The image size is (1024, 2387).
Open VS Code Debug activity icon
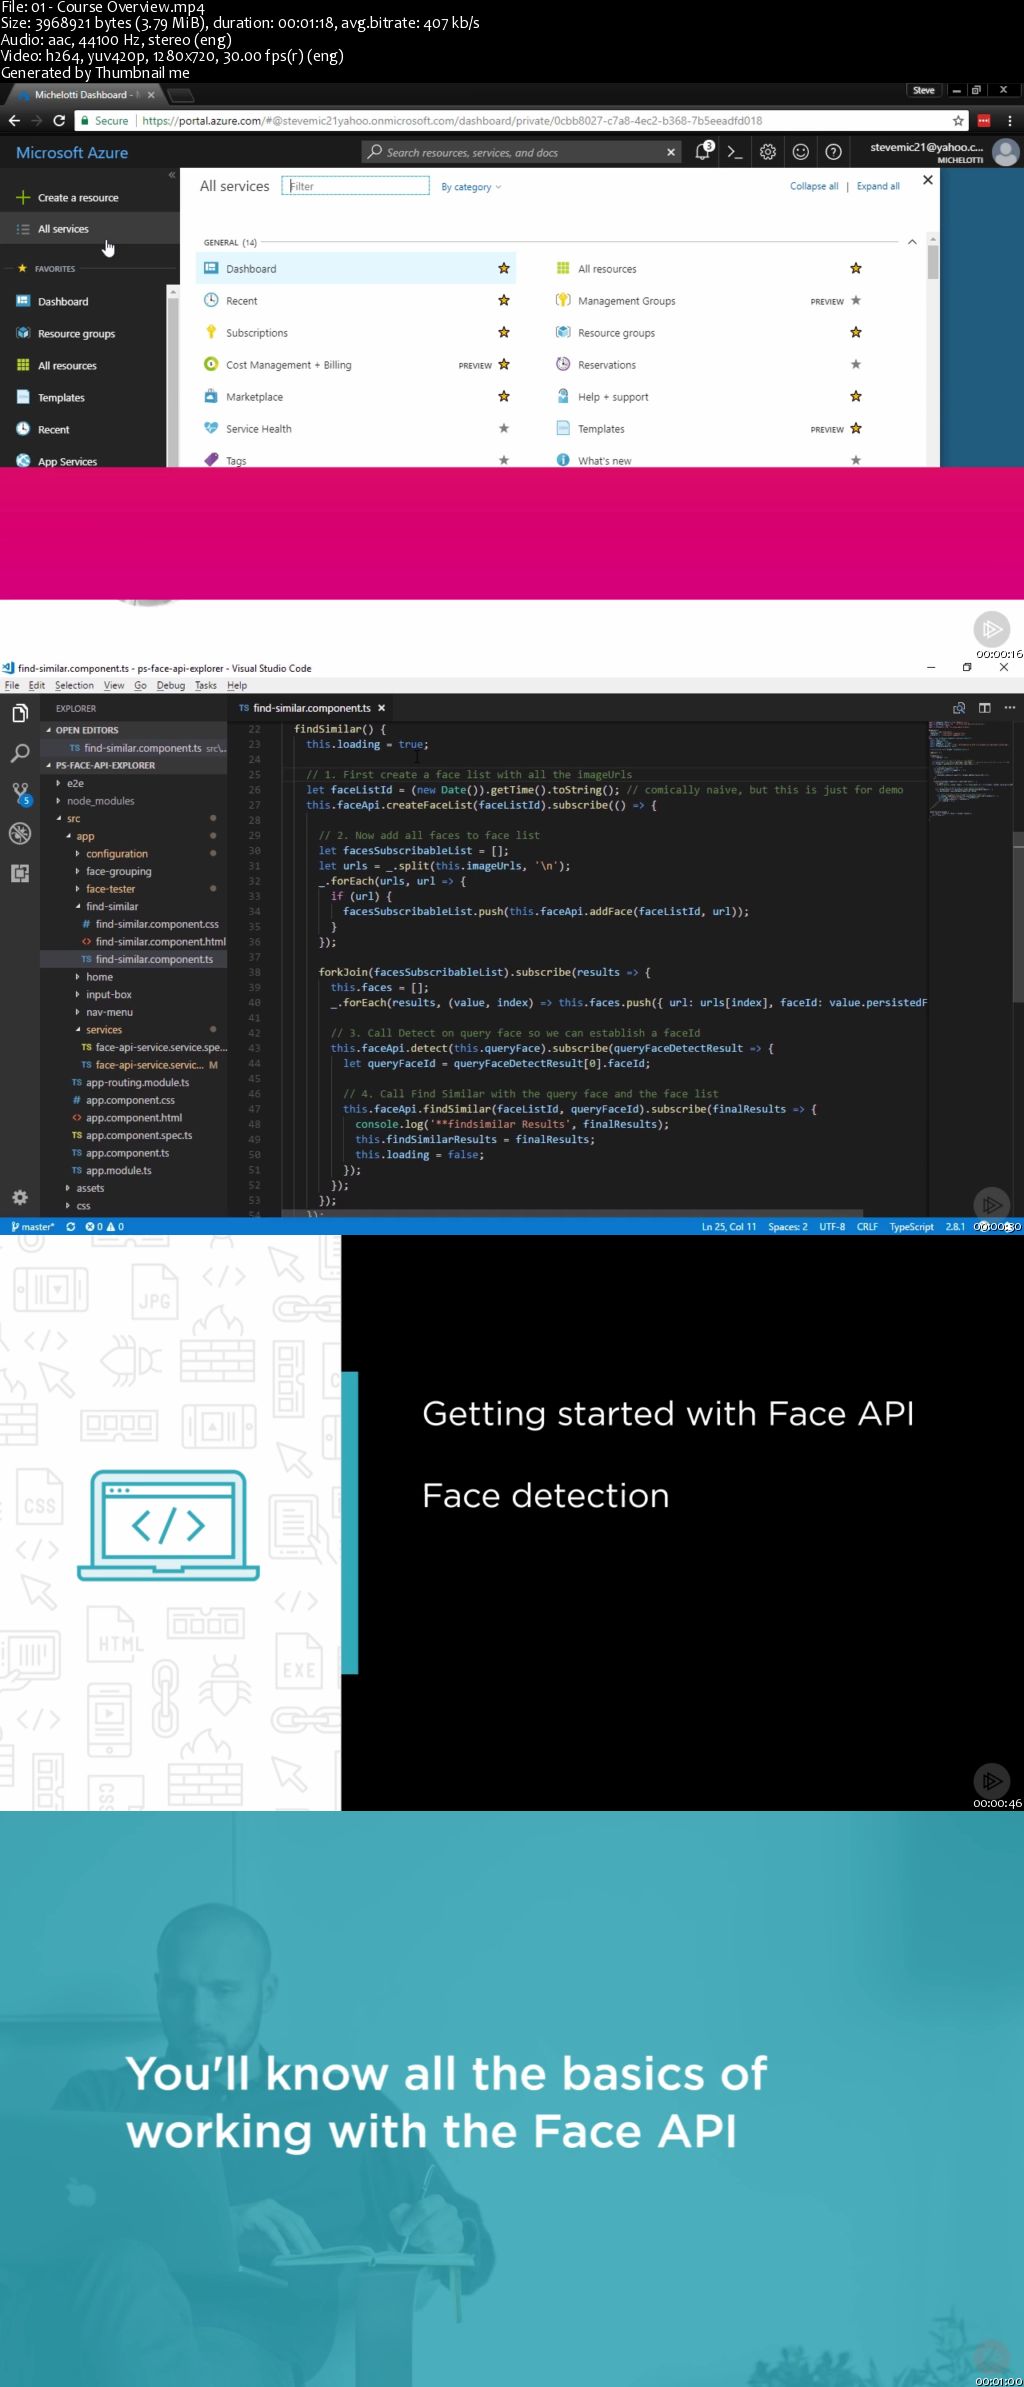coord(19,833)
